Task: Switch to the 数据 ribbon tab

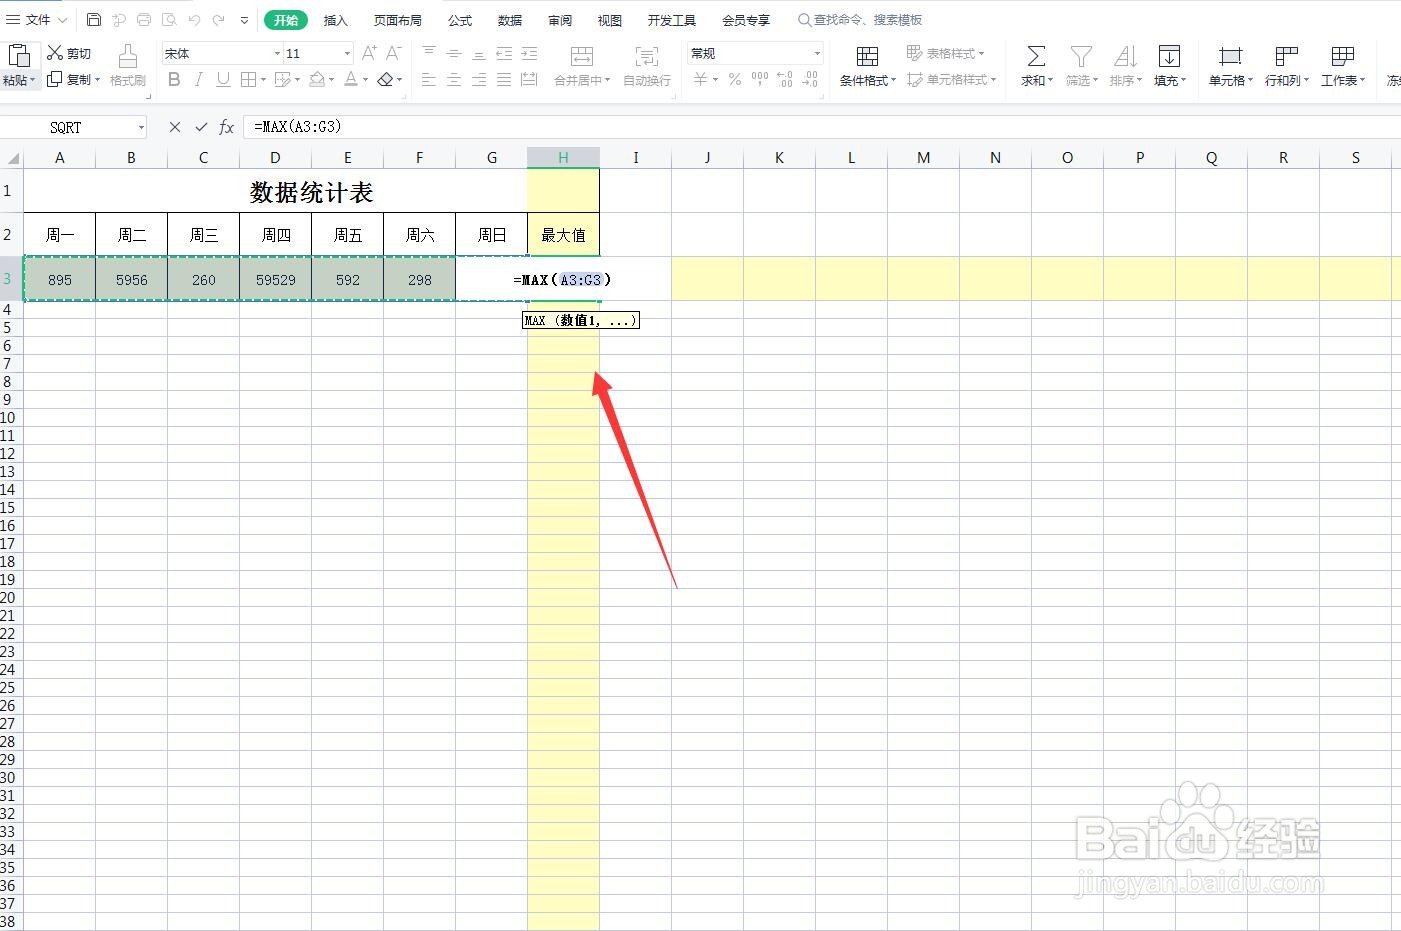Action: pyautogui.click(x=509, y=19)
